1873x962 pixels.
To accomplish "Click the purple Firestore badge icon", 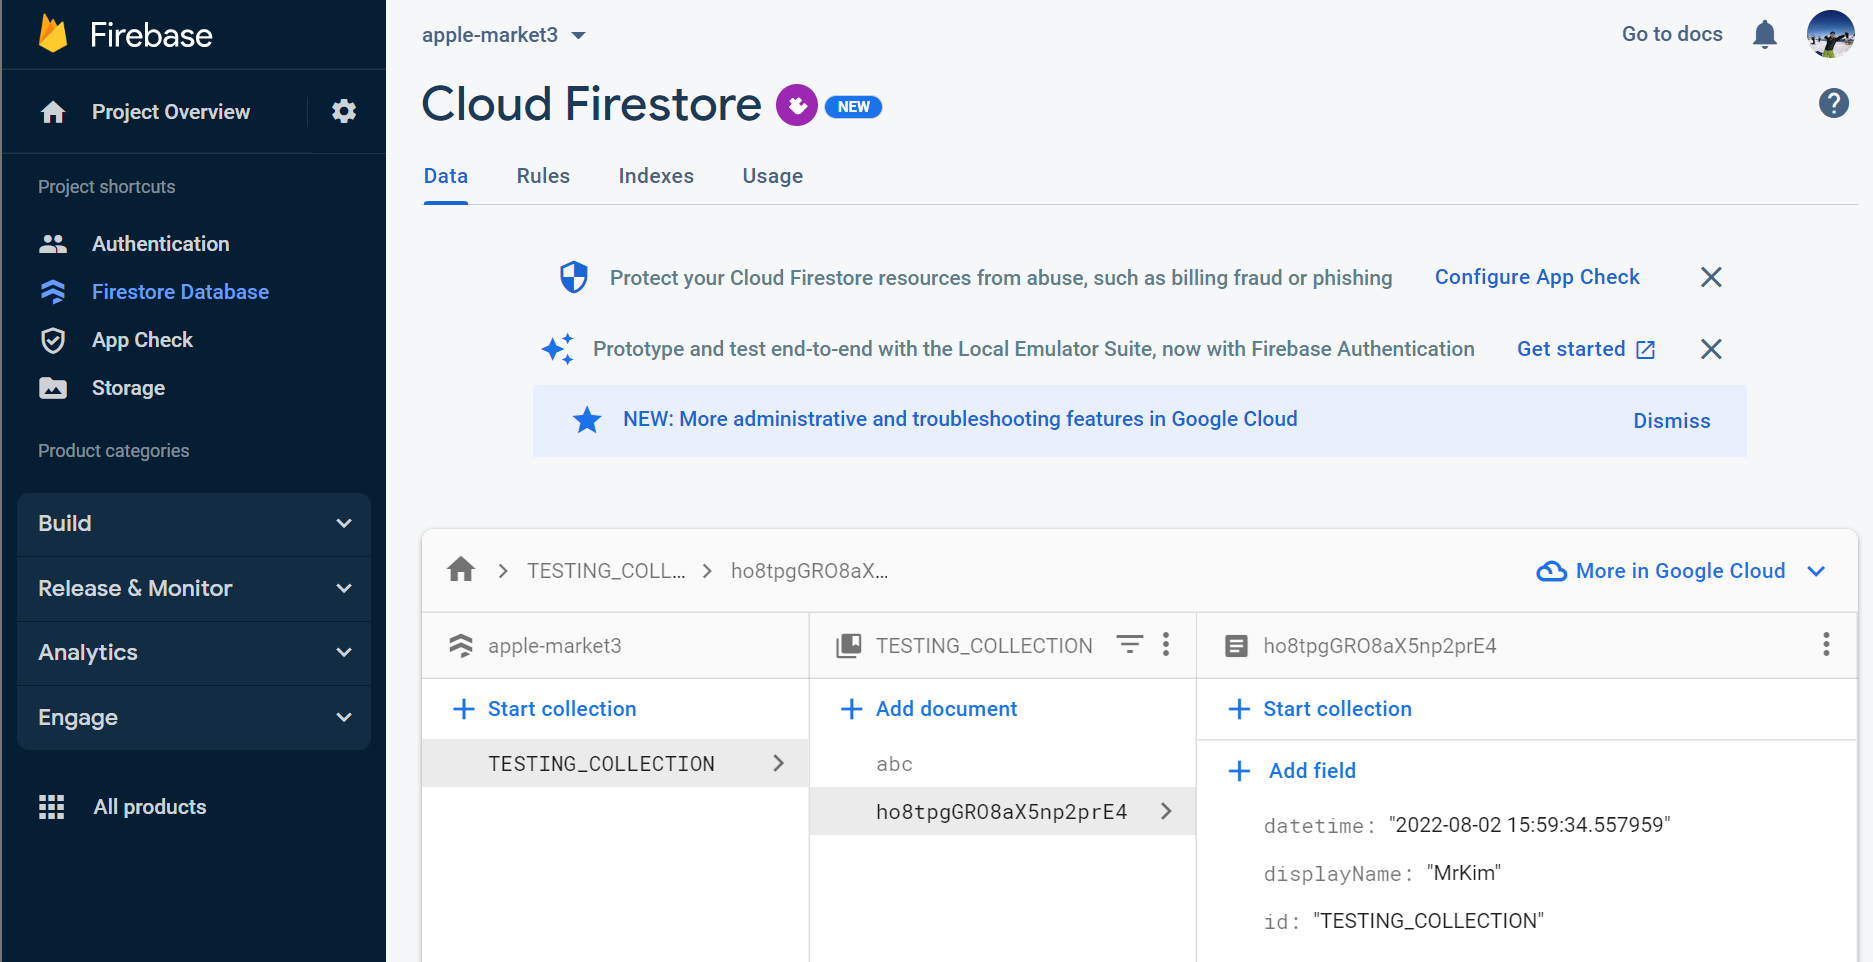I will (x=797, y=105).
